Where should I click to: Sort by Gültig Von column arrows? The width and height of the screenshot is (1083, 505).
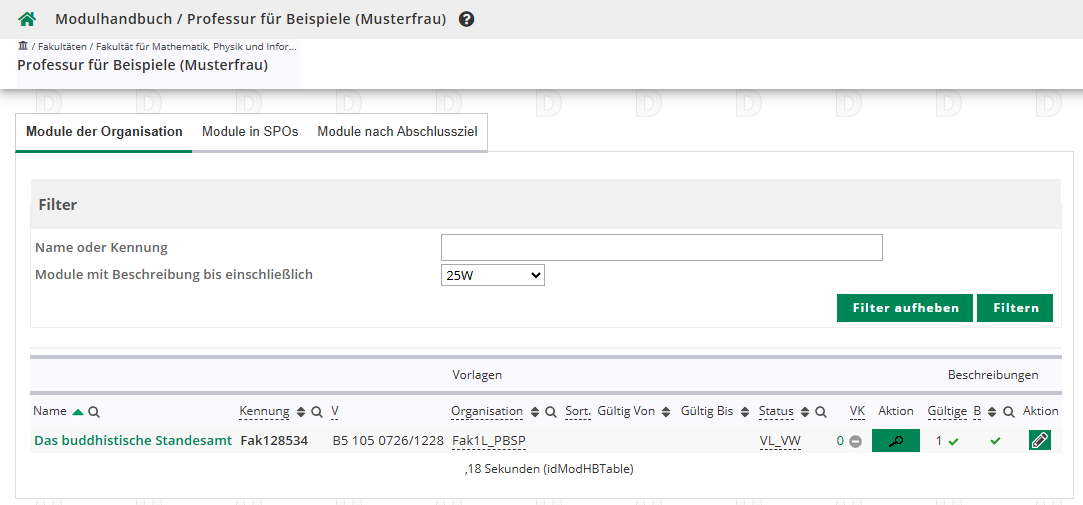pyautogui.click(x=665, y=412)
